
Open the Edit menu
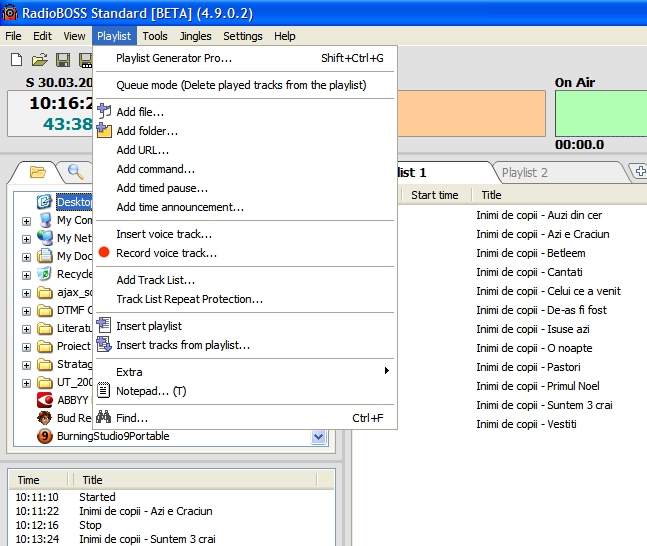coord(42,36)
